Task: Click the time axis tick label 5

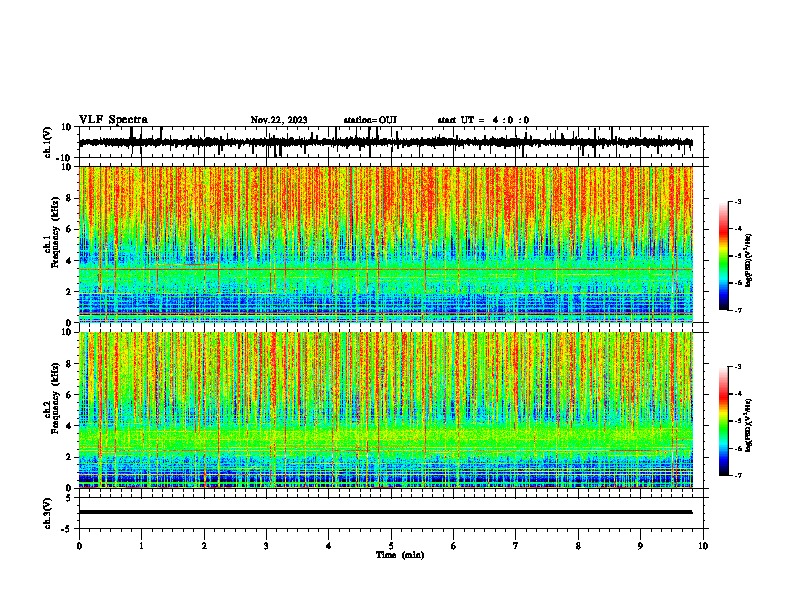Action: pos(391,546)
